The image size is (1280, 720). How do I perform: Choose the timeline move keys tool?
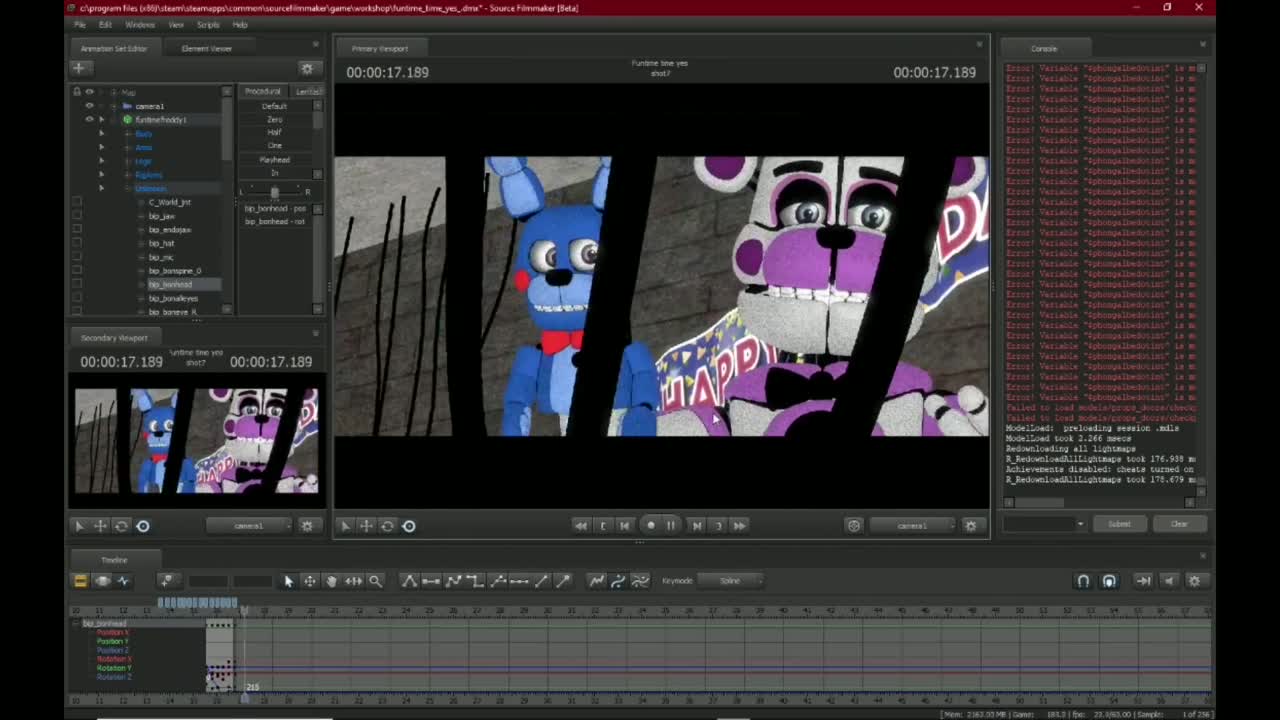(x=310, y=581)
